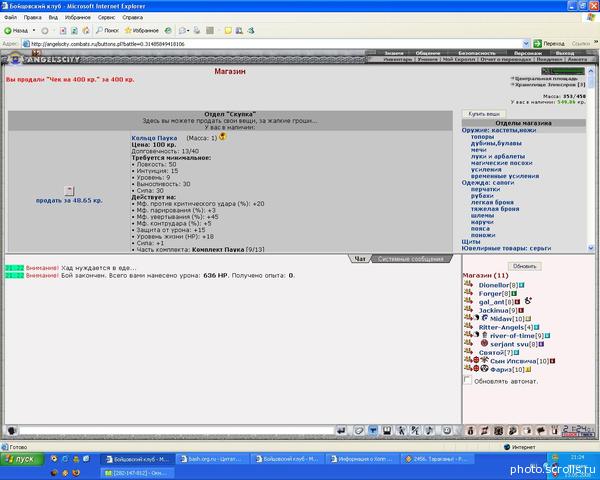This screenshot has height=480, width=600.
Task: Click the flag icon in the bottom bar
Action: pyautogui.click(x=541, y=431)
